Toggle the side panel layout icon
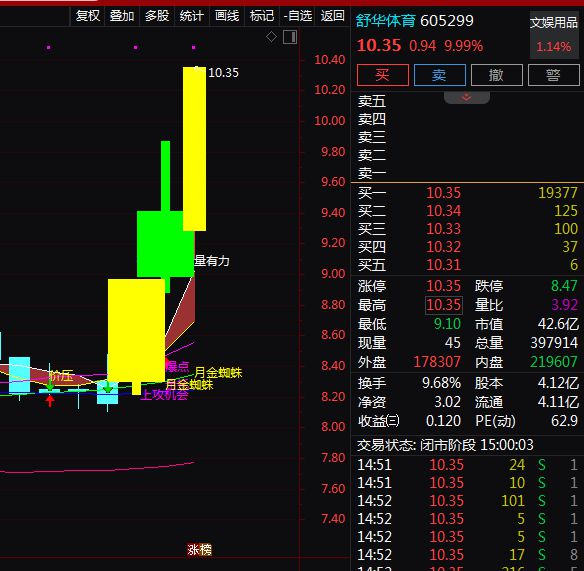The width and height of the screenshot is (584, 571). (x=290, y=37)
